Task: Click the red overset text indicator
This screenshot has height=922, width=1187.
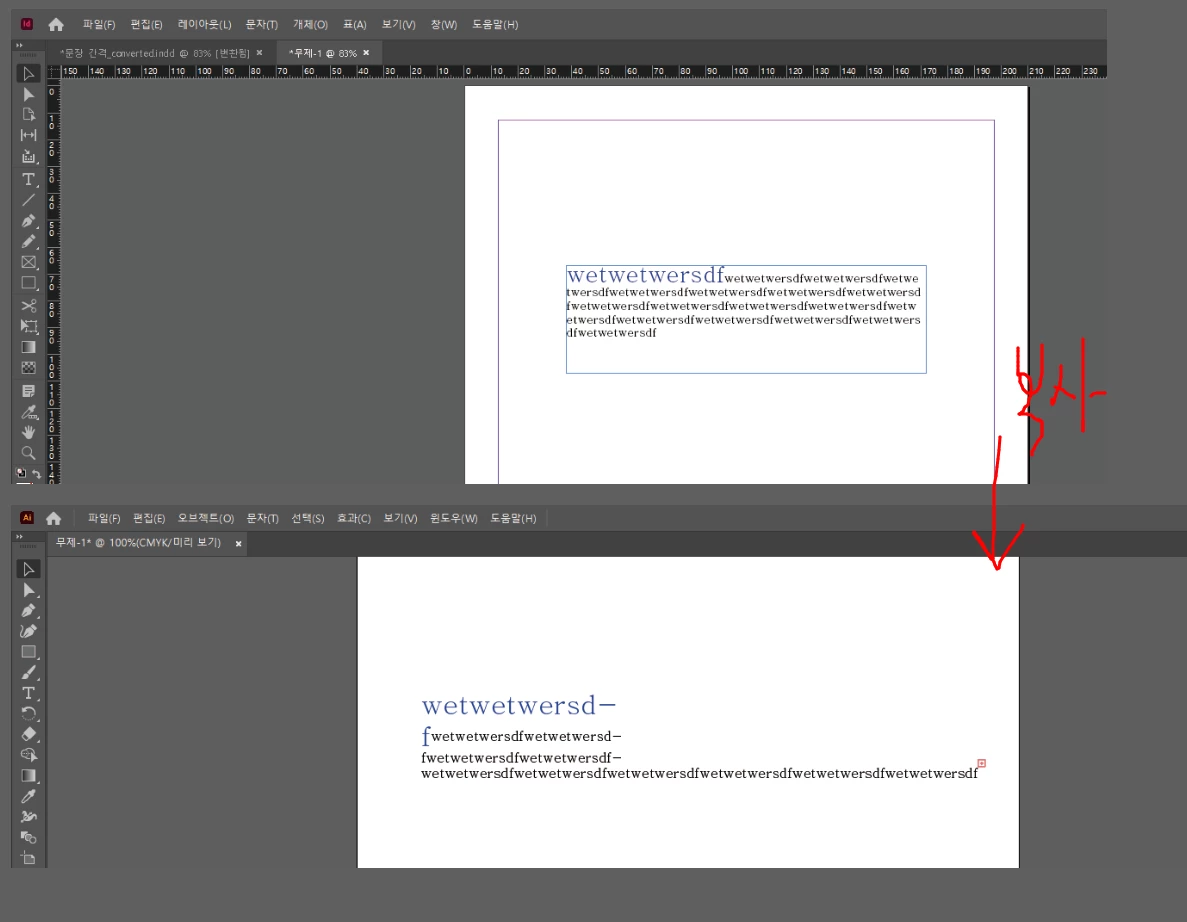Action: pos(982,763)
